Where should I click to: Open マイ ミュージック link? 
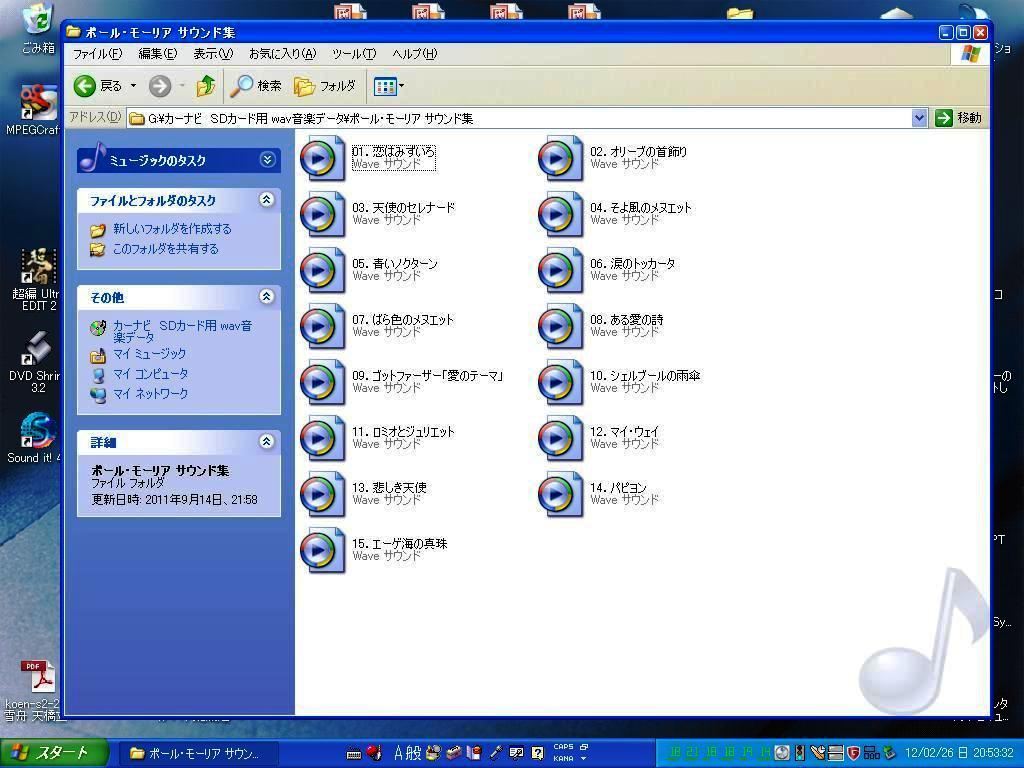[150, 354]
